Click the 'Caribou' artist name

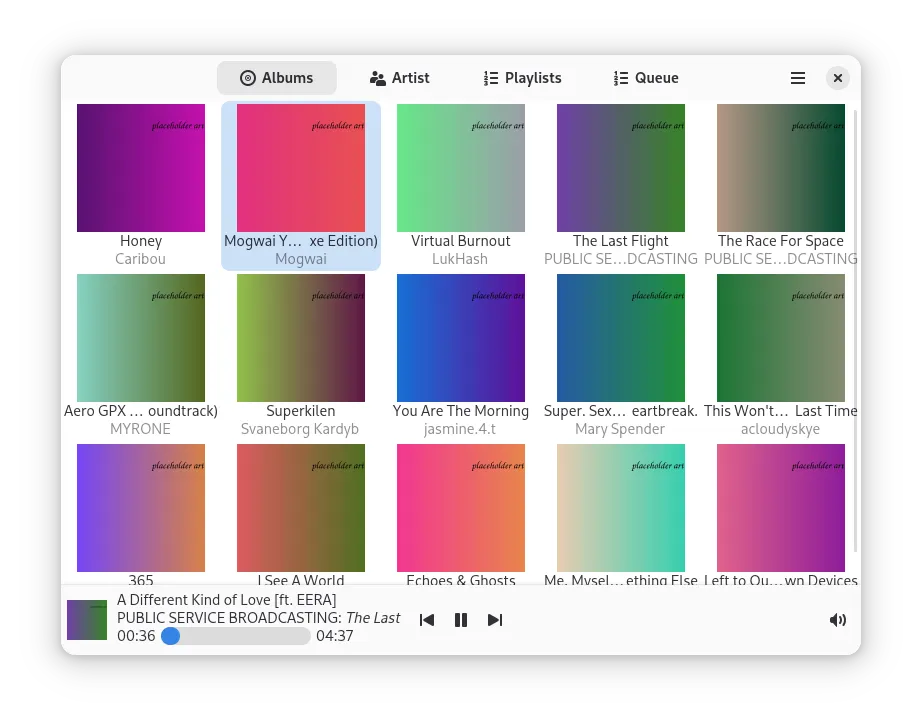pos(141,259)
